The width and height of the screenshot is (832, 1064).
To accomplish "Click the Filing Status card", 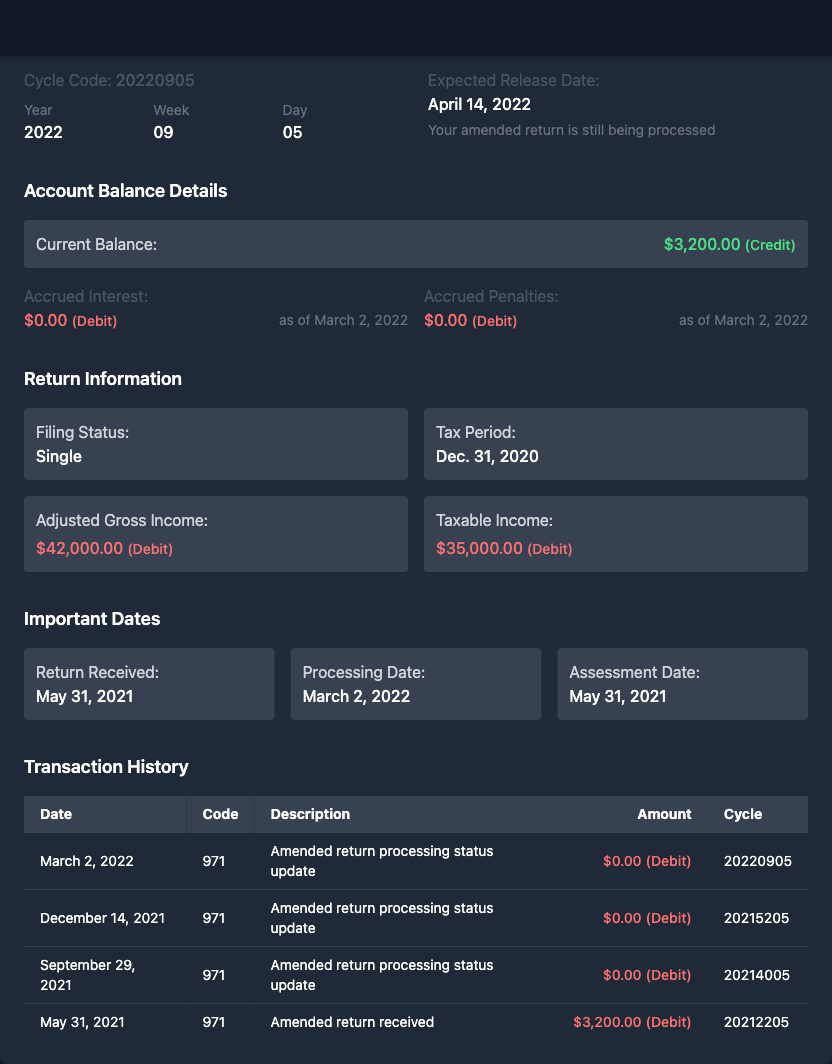I will click(x=216, y=444).
